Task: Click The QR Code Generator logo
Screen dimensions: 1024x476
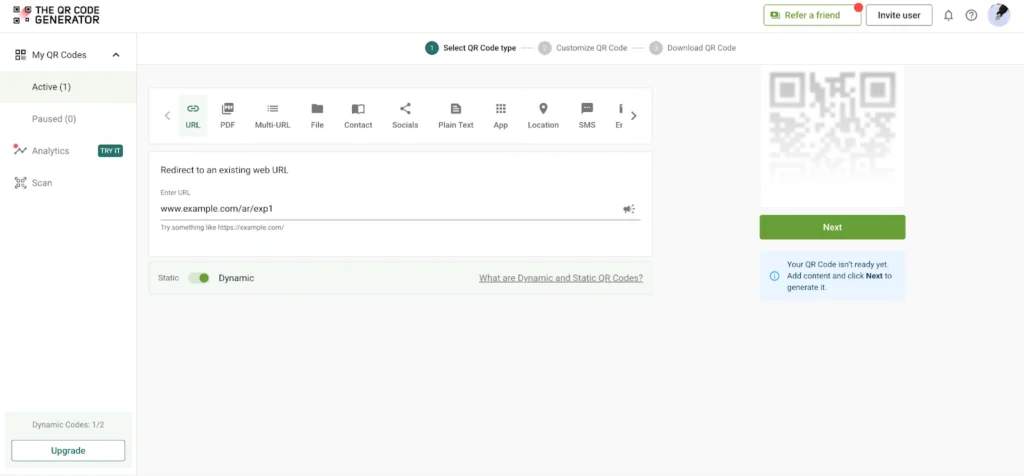Action: [56, 15]
